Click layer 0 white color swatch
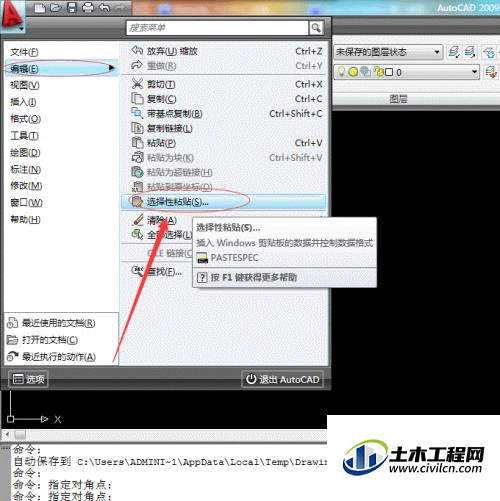The height and width of the screenshot is (501, 500). coord(389,72)
